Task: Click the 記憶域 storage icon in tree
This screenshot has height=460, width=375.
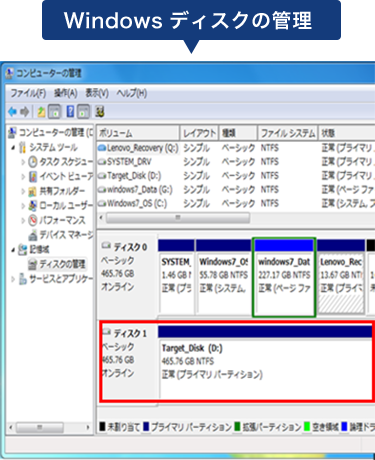Action: coord(22,249)
